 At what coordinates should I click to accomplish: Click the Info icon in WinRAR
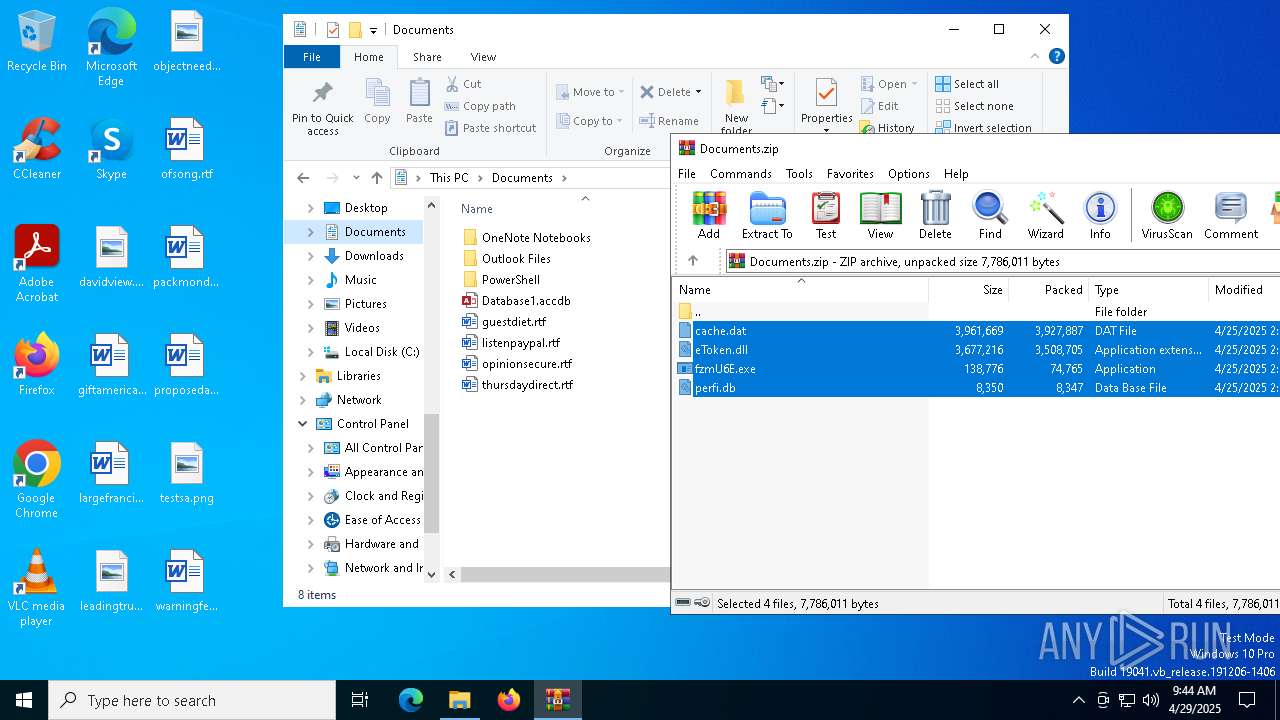(x=1100, y=216)
